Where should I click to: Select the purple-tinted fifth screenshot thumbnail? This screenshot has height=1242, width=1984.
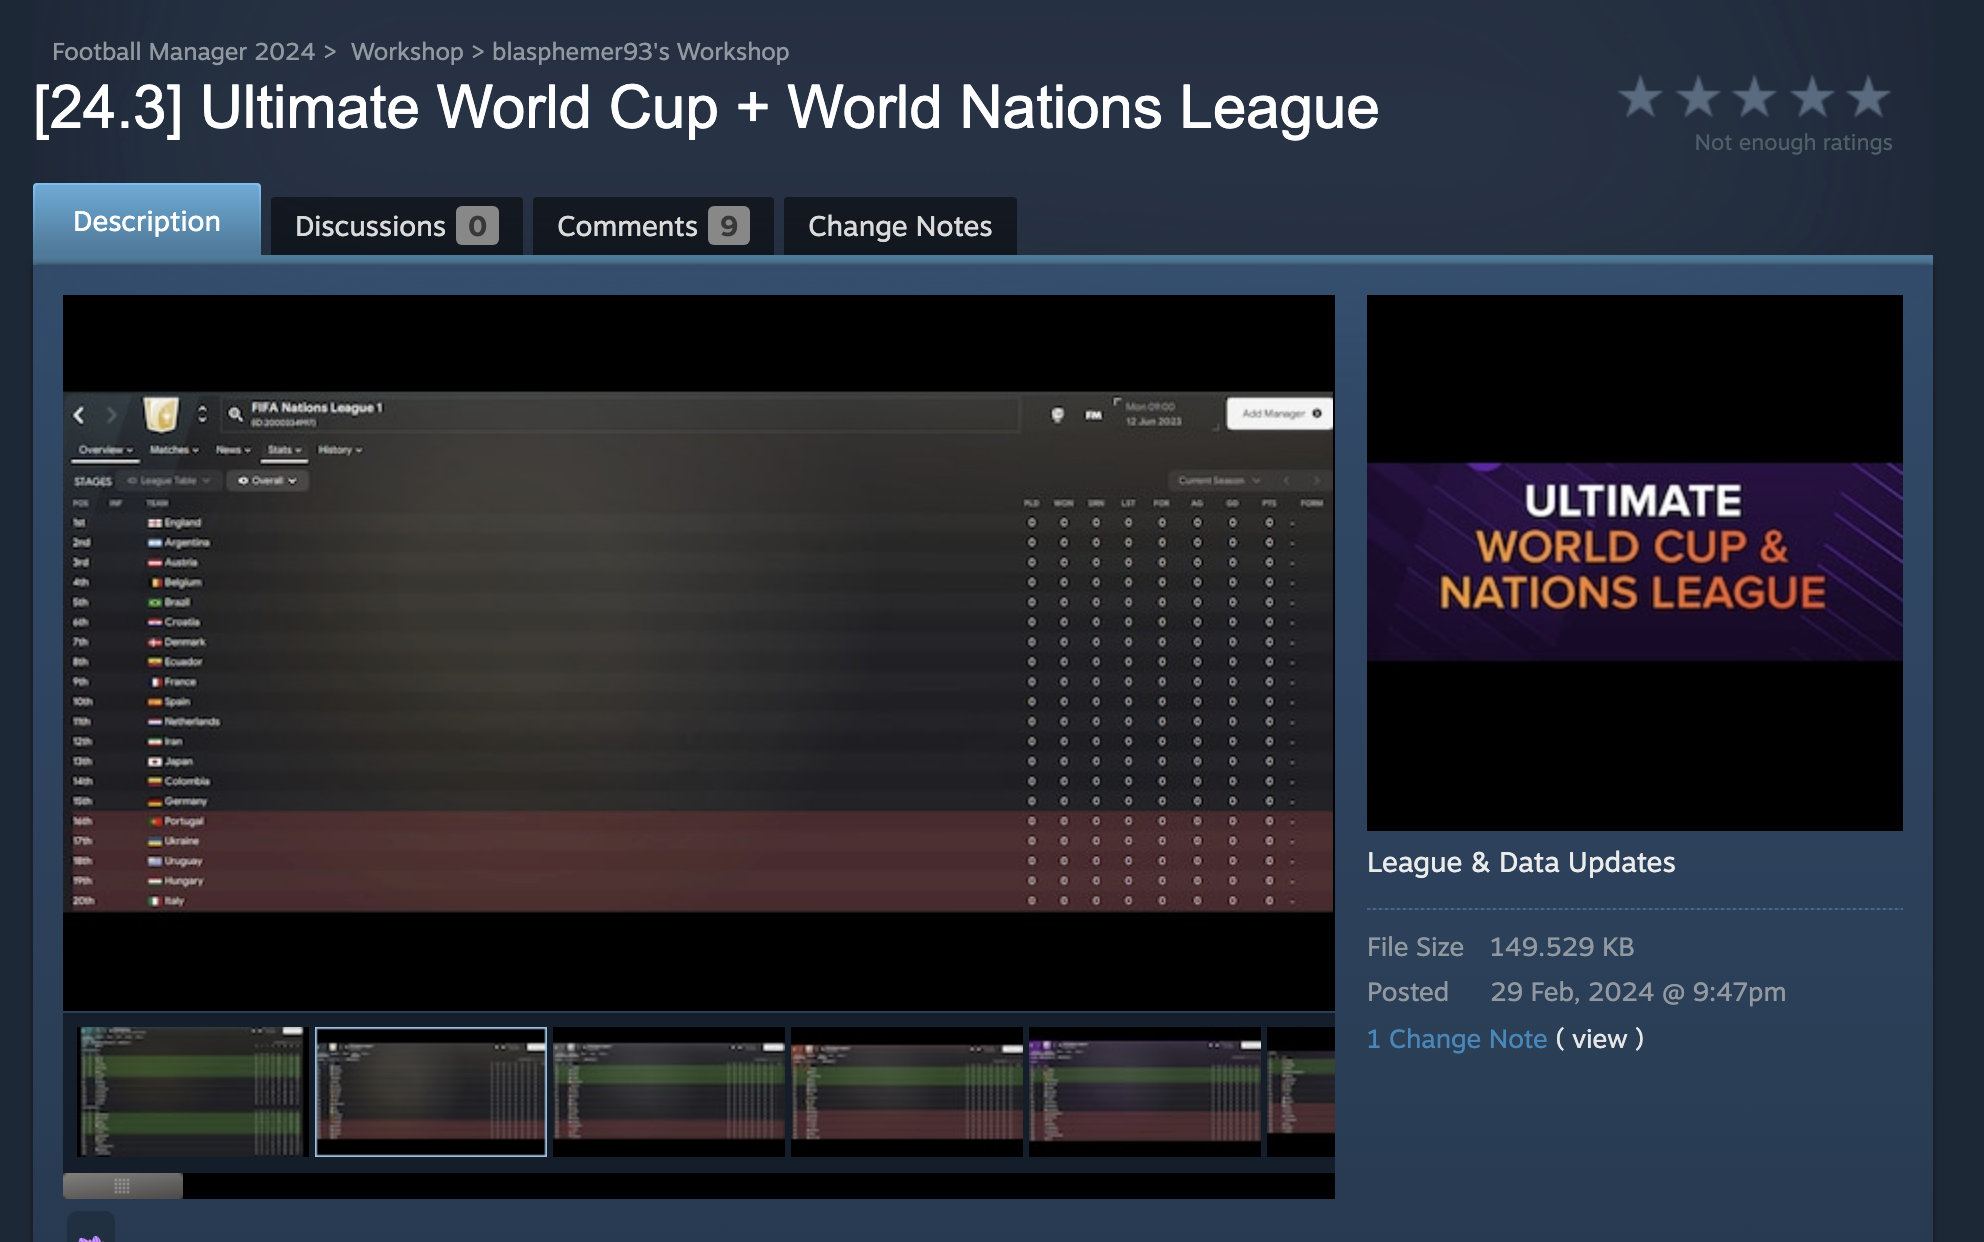1145,1091
